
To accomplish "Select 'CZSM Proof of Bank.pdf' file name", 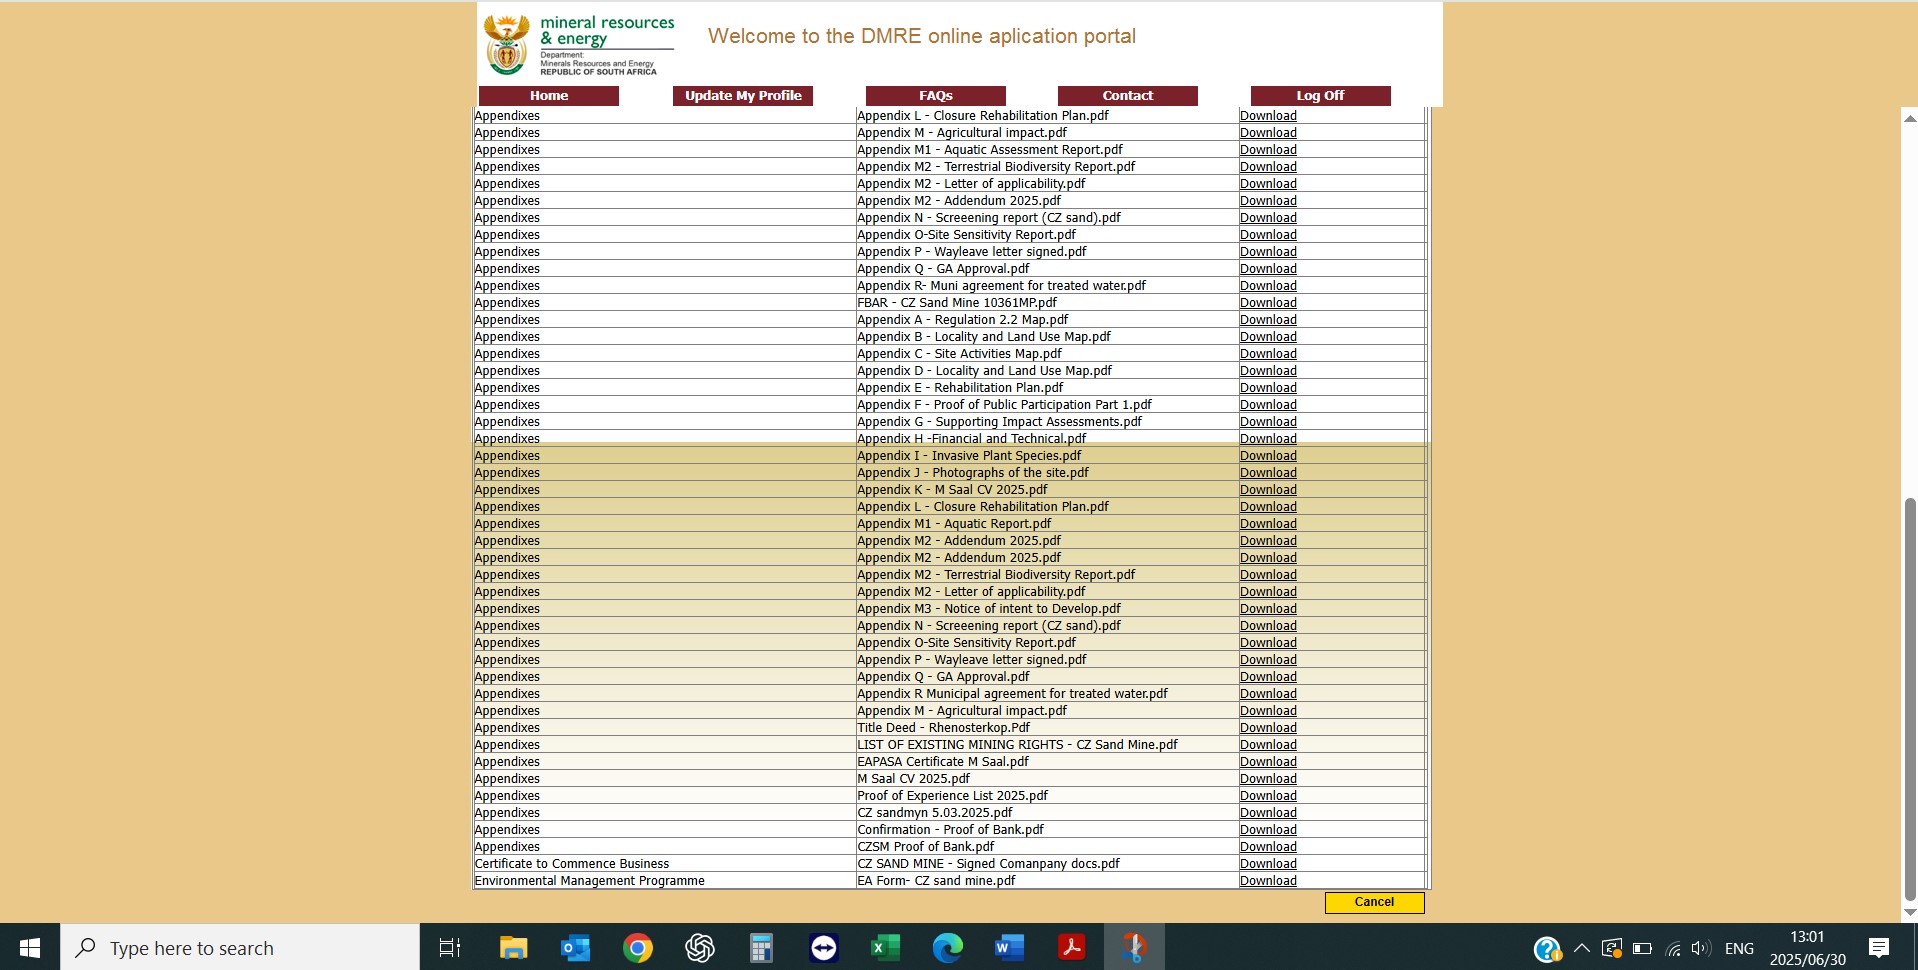I will [926, 846].
